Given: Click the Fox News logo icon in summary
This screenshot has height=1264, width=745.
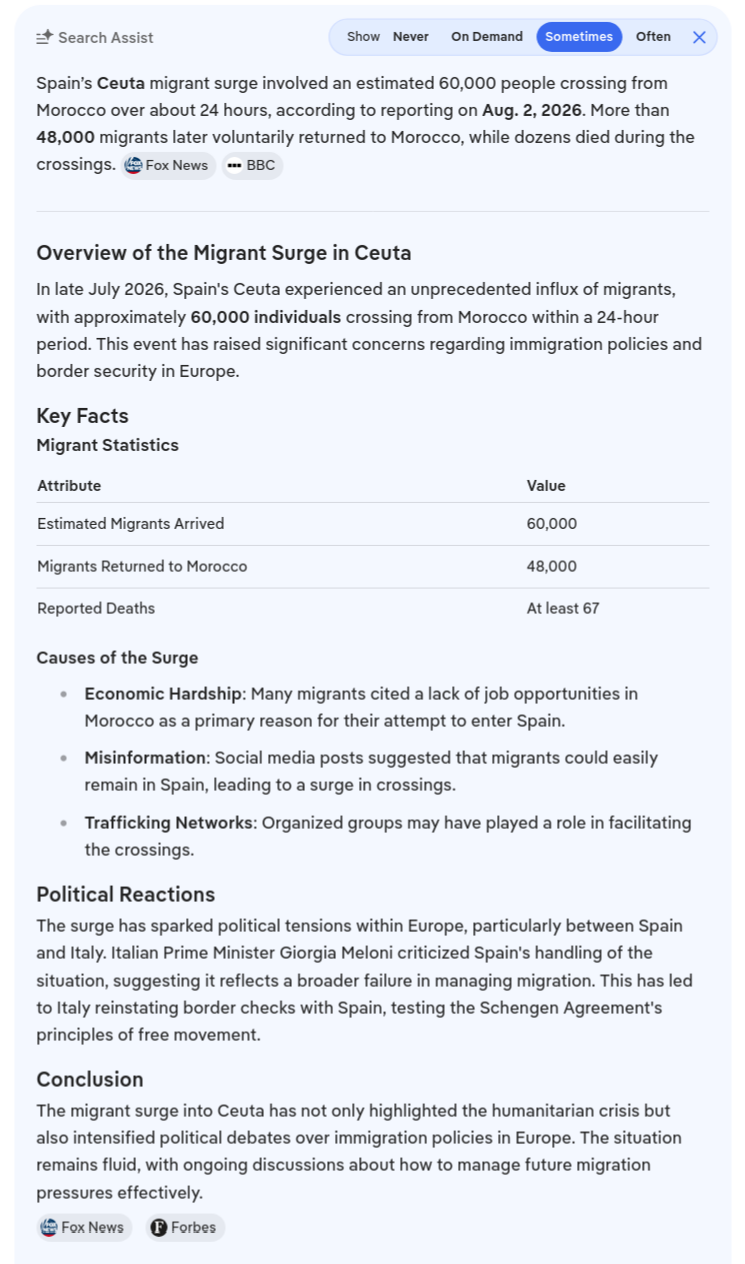Looking at the screenshot, I should (x=133, y=165).
